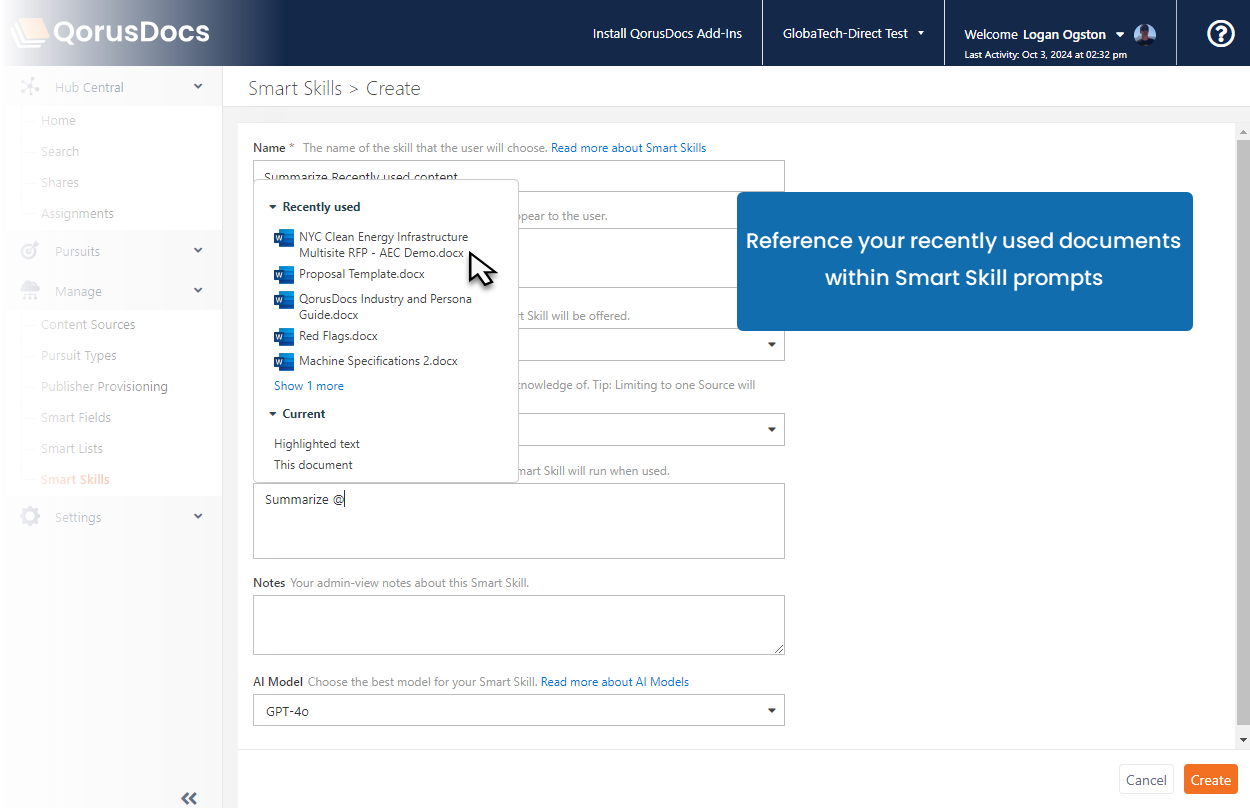Click Word icon beside Red Flags.docx

283,336
